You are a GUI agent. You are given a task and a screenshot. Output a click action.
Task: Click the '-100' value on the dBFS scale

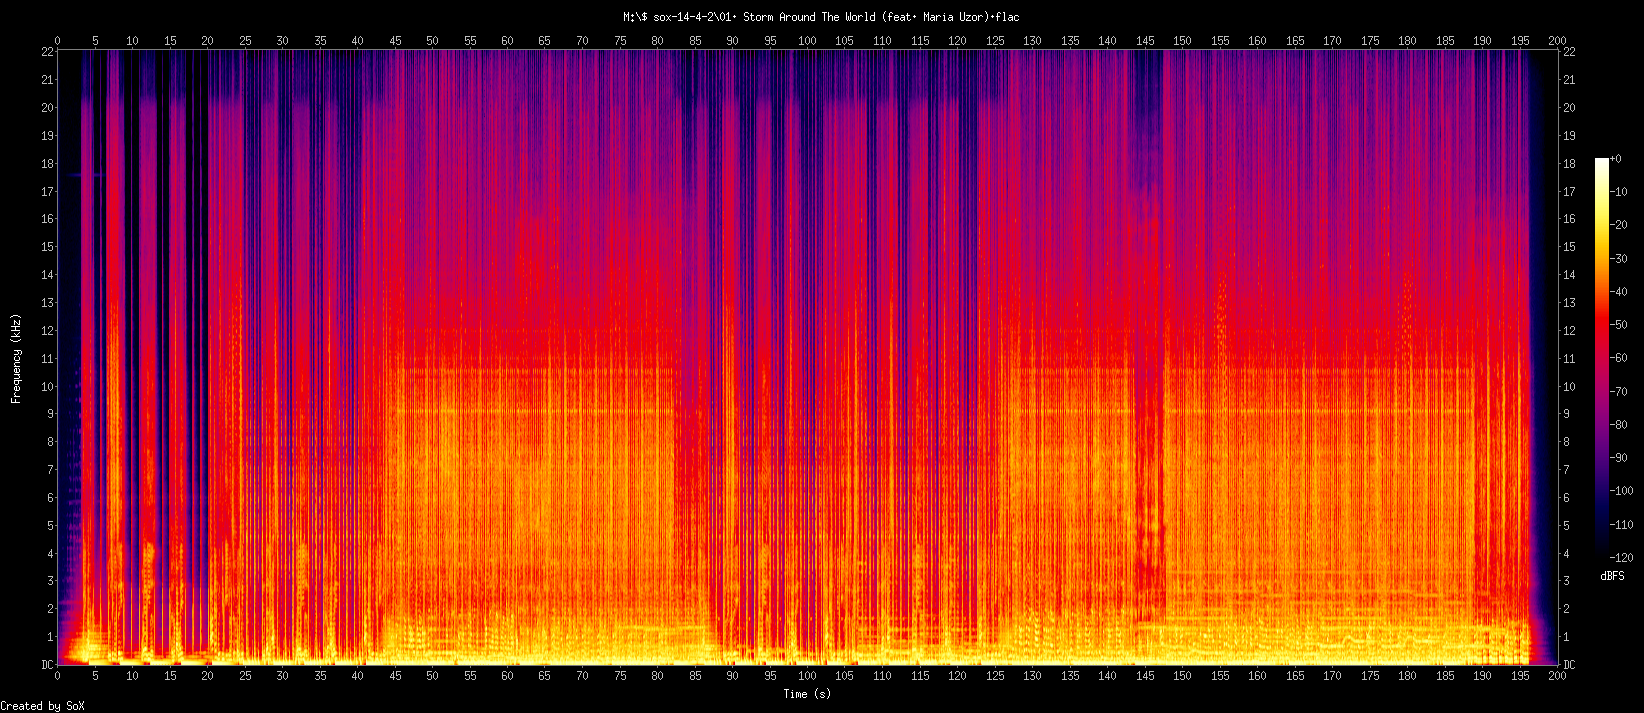(x=1622, y=491)
